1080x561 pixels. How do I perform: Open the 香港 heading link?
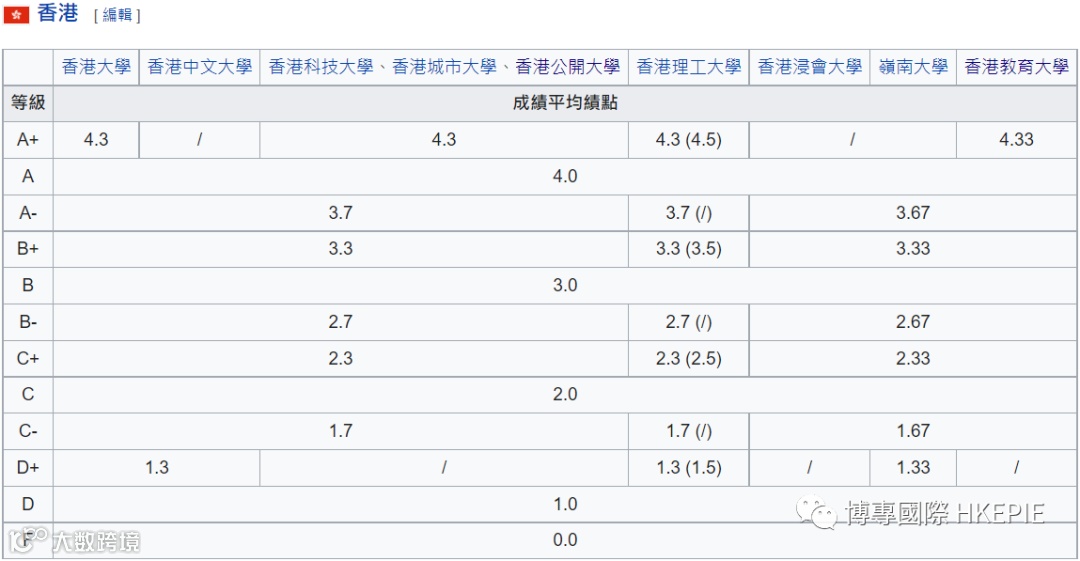click(58, 13)
